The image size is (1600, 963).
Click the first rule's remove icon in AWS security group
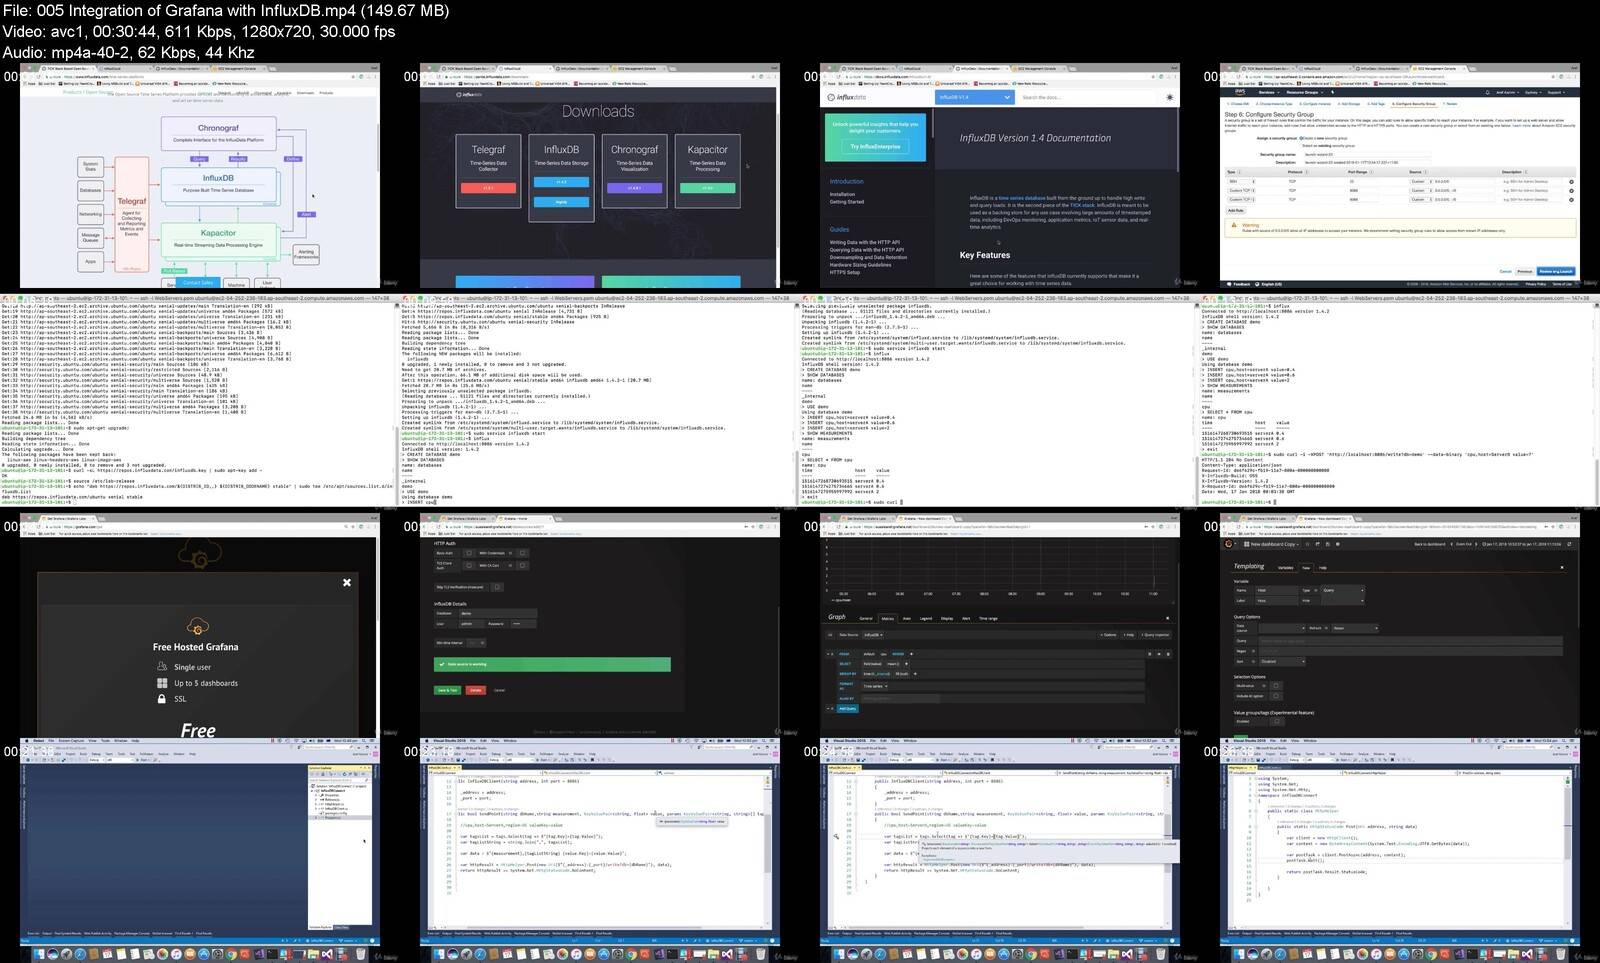click(x=1571, y=182)
